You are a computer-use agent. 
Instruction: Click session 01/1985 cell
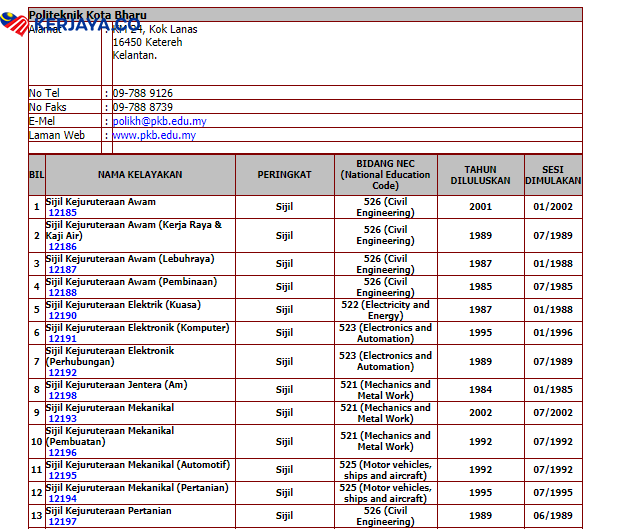point(553,390)
